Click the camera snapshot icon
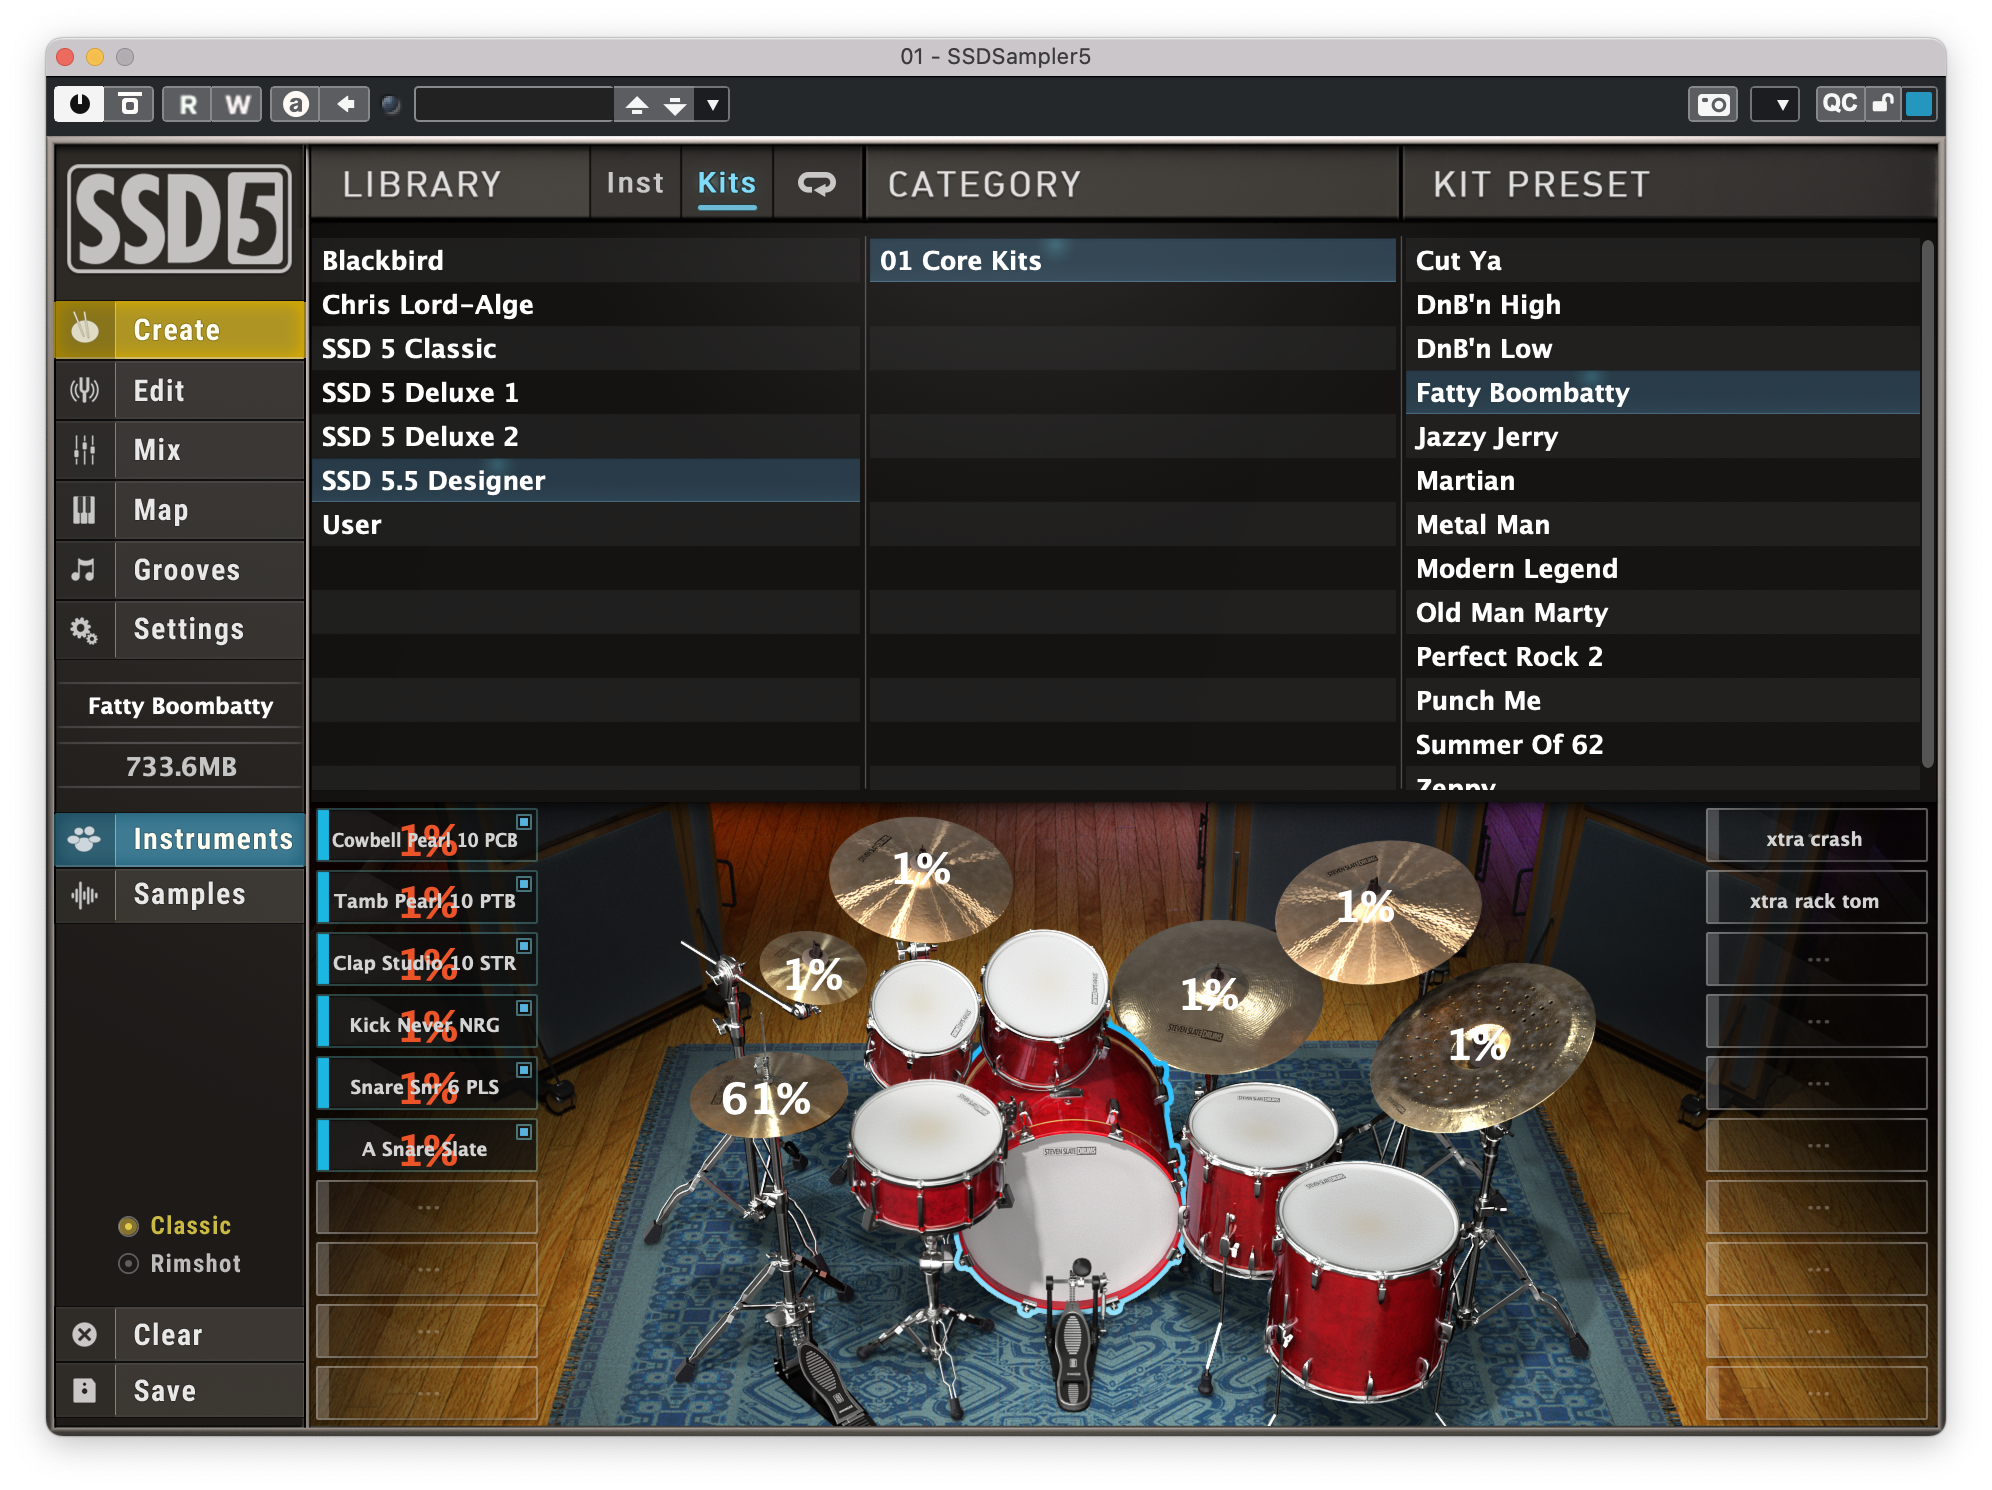This screenshot has width=1992, height=1490. pos(1713,104)
